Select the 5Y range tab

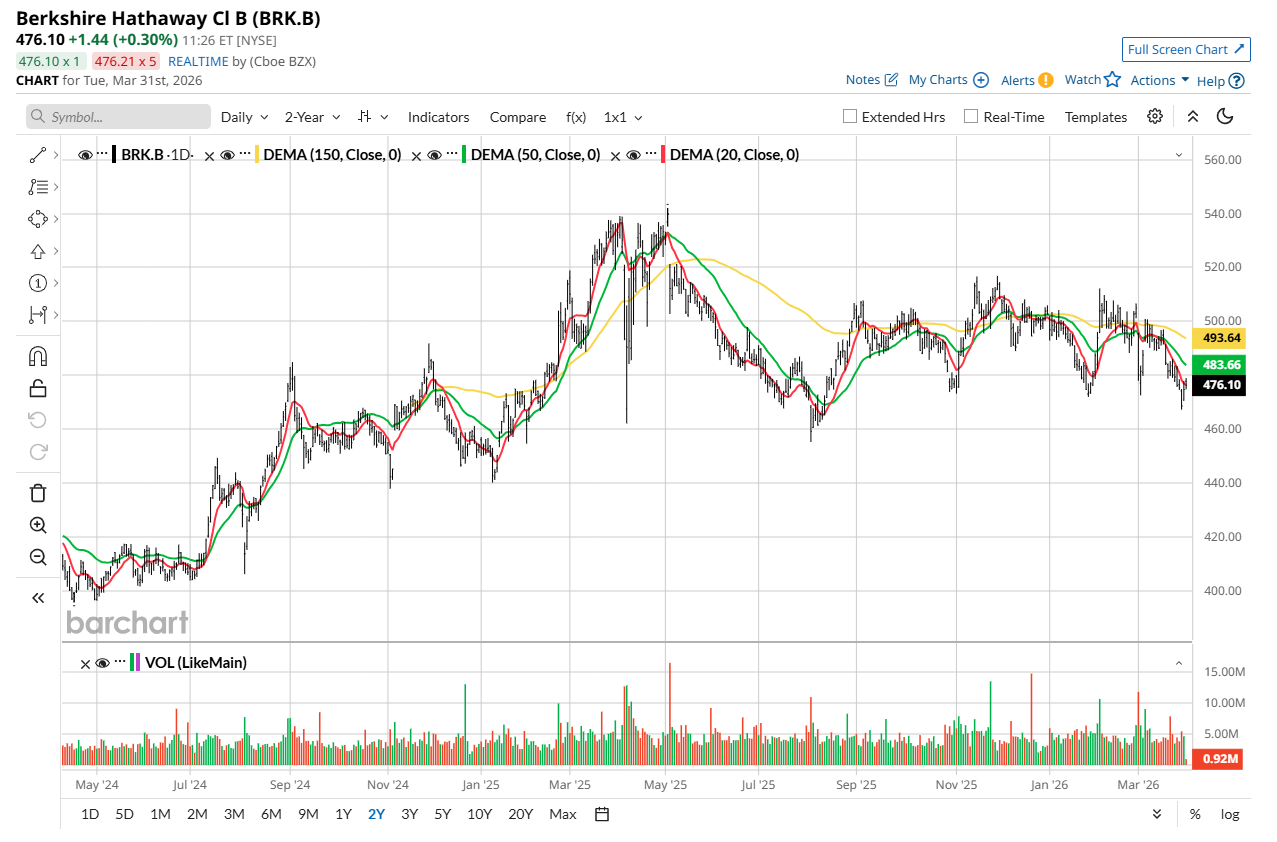coord(442,814)
